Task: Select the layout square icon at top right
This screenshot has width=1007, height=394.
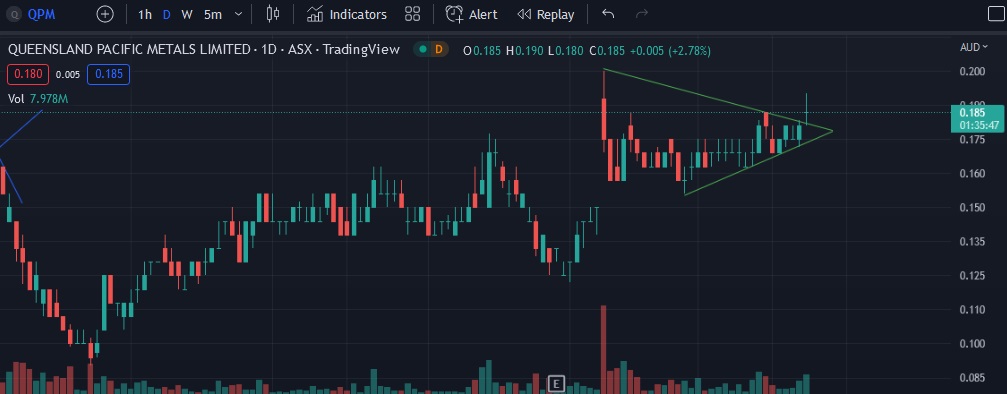Action: pos(995,14)
